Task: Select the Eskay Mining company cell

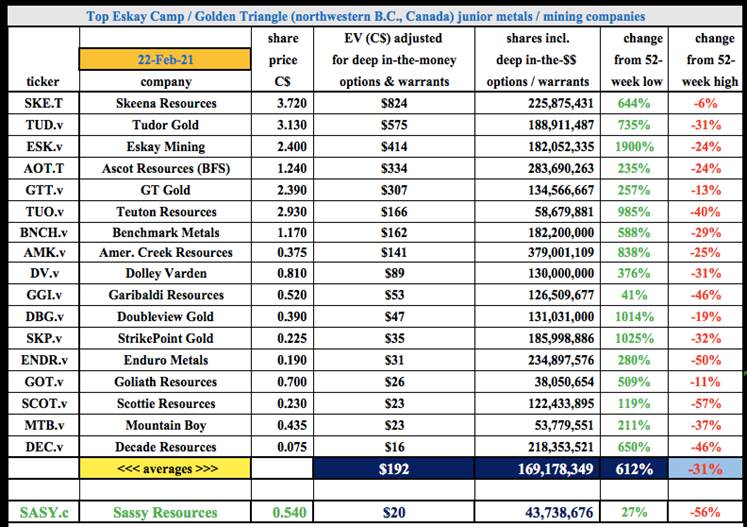Action: 165,146
